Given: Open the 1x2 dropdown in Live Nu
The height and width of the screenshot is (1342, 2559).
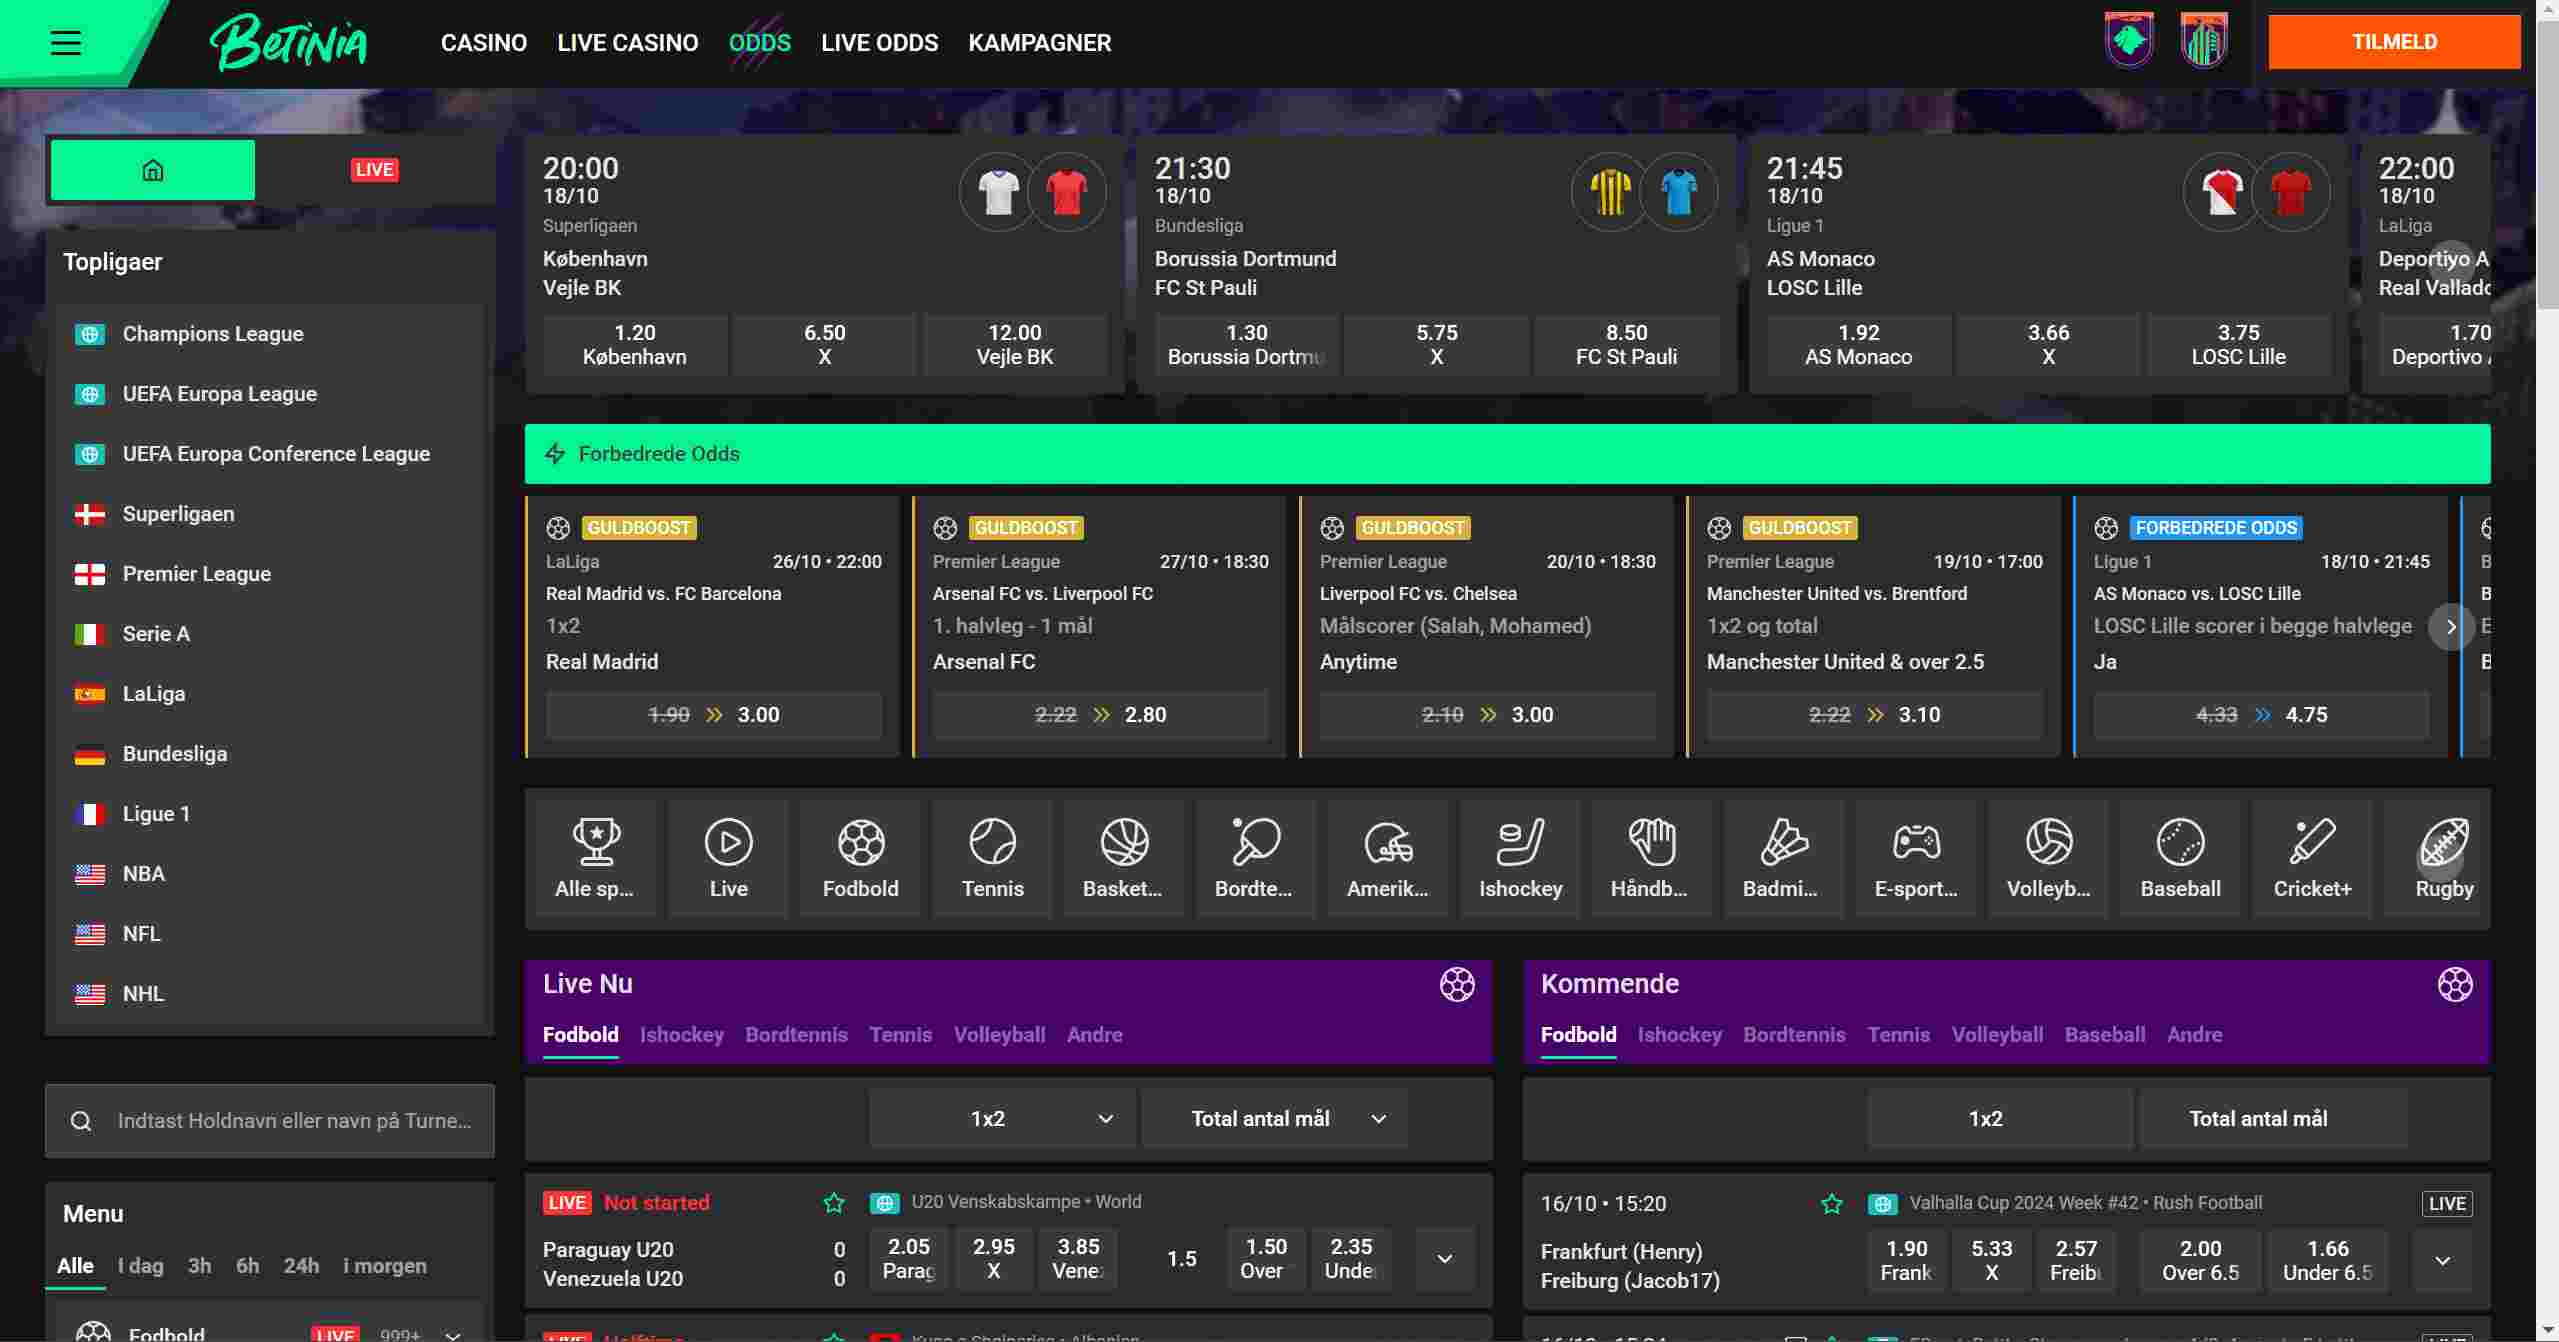Looking at the screenshot, I should [1002, 1119].
